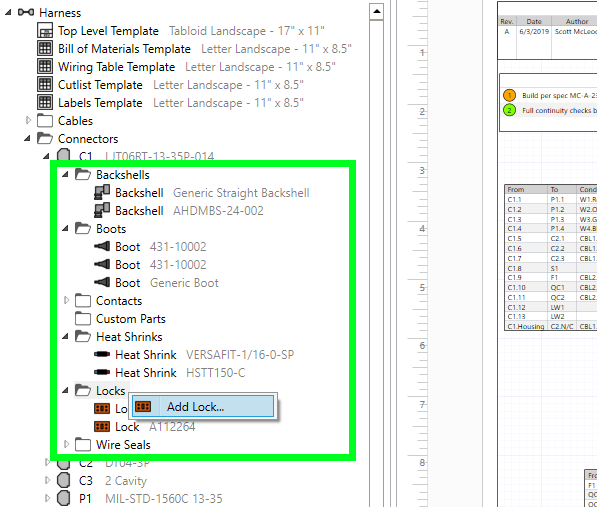Click the Cutlist Template grid icon
The width and height of the screenshot is (597, 507).
tap(45, 84)
